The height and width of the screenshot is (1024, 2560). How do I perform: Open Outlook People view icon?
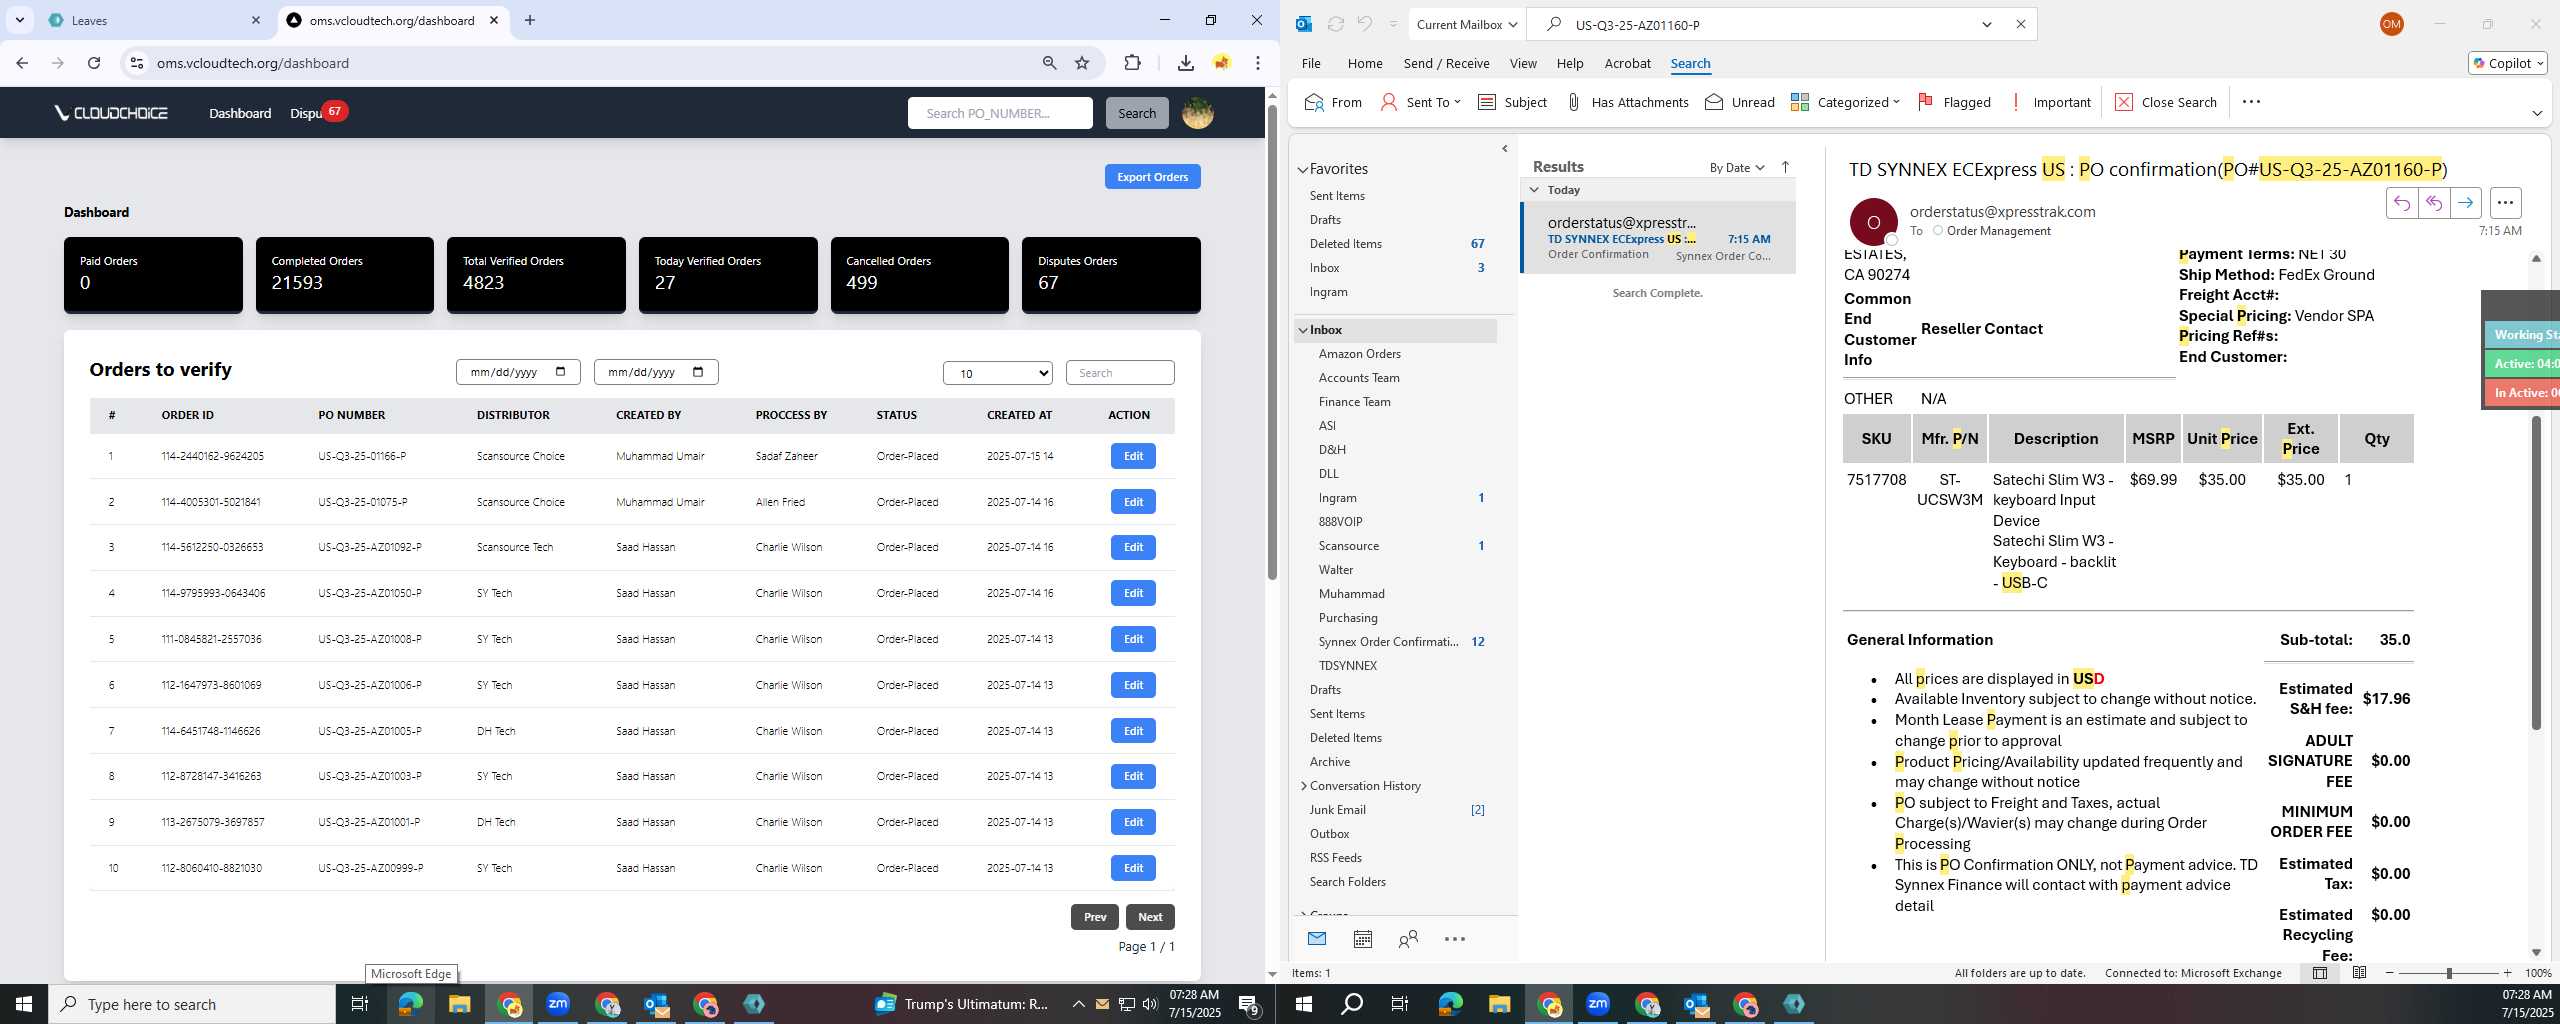click(x=1408, y=938)
